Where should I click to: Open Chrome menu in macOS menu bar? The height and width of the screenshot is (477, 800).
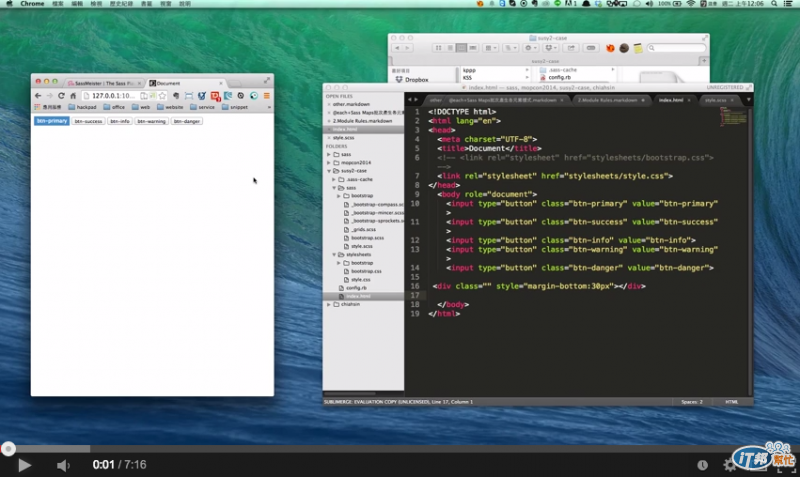pos(32,4)
